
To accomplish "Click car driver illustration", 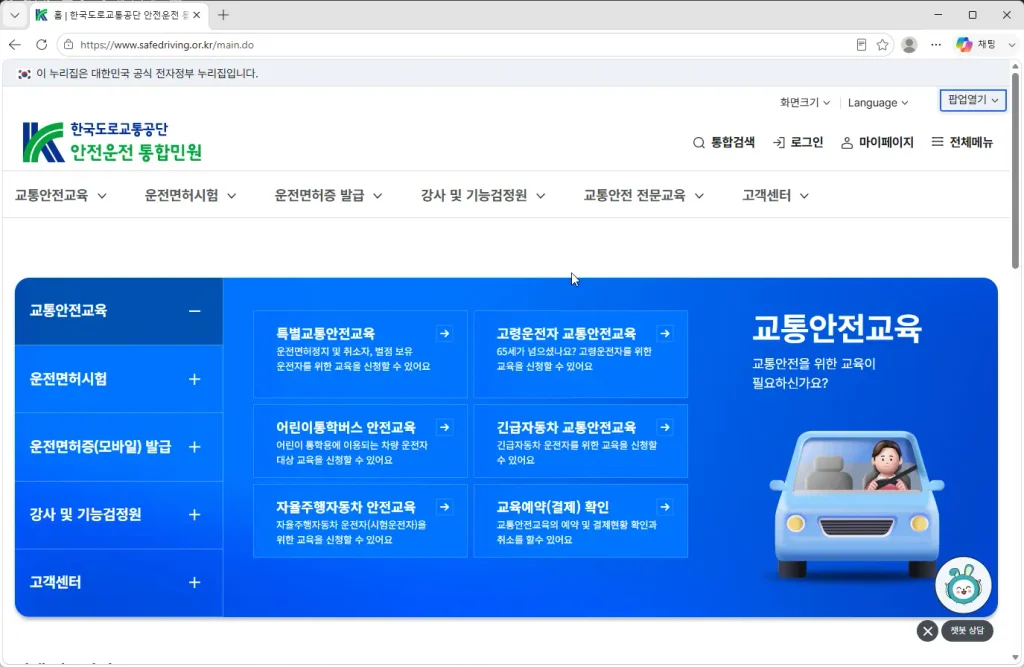I will (x=856, y=503).
